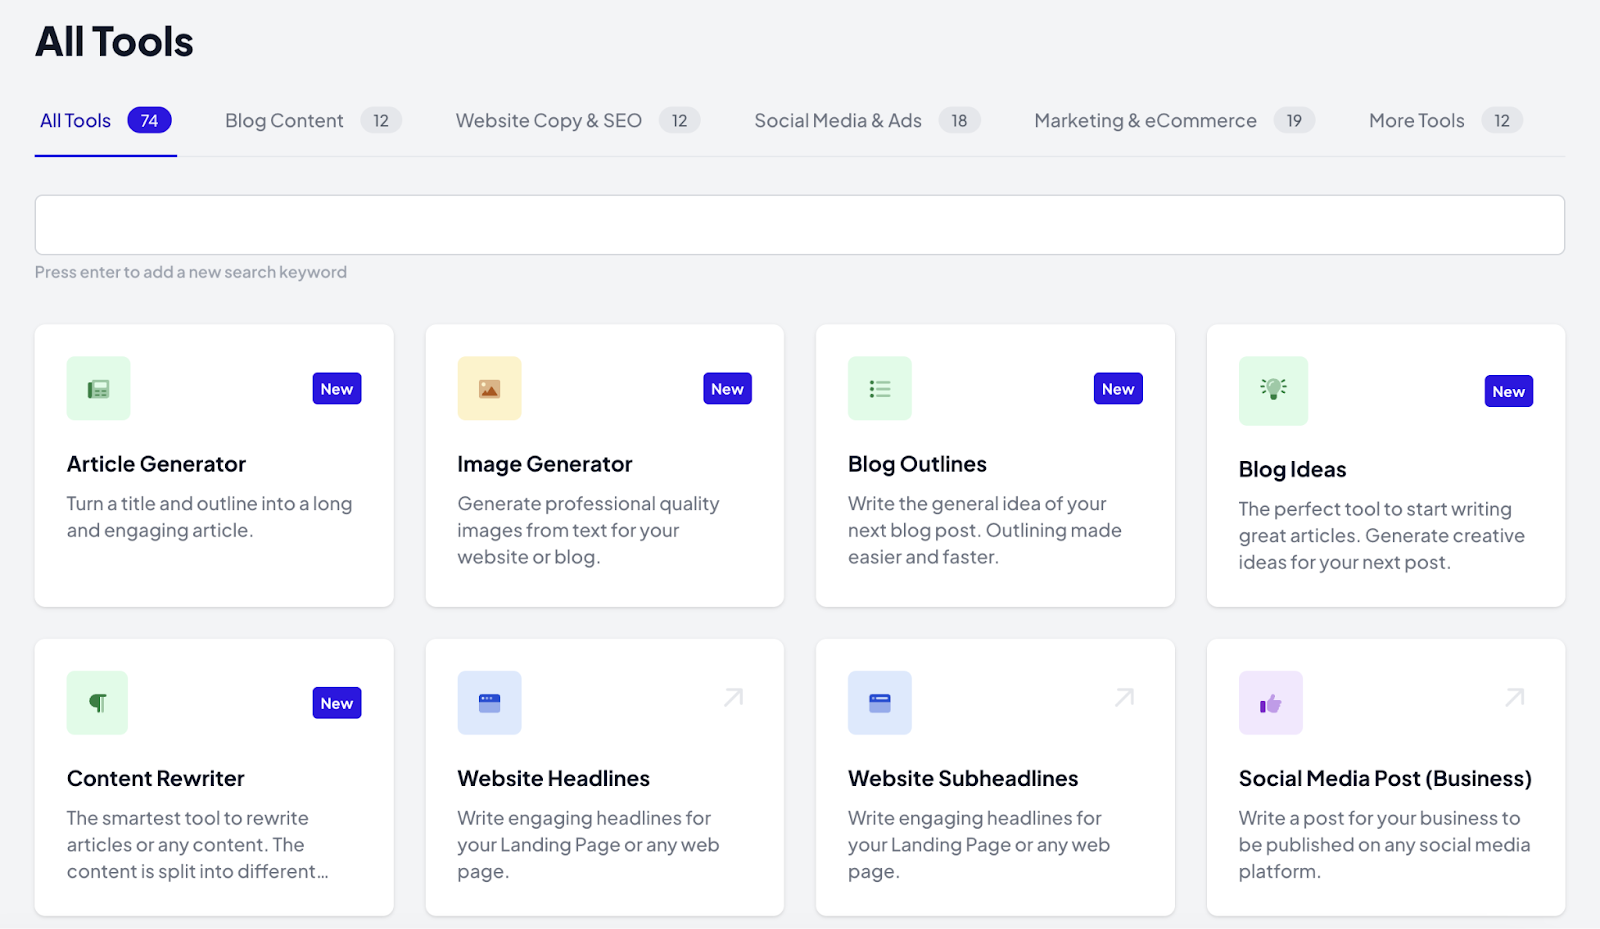Click the New badge on Article Generator
This screenshot has width=1600, height=929.
337,388
